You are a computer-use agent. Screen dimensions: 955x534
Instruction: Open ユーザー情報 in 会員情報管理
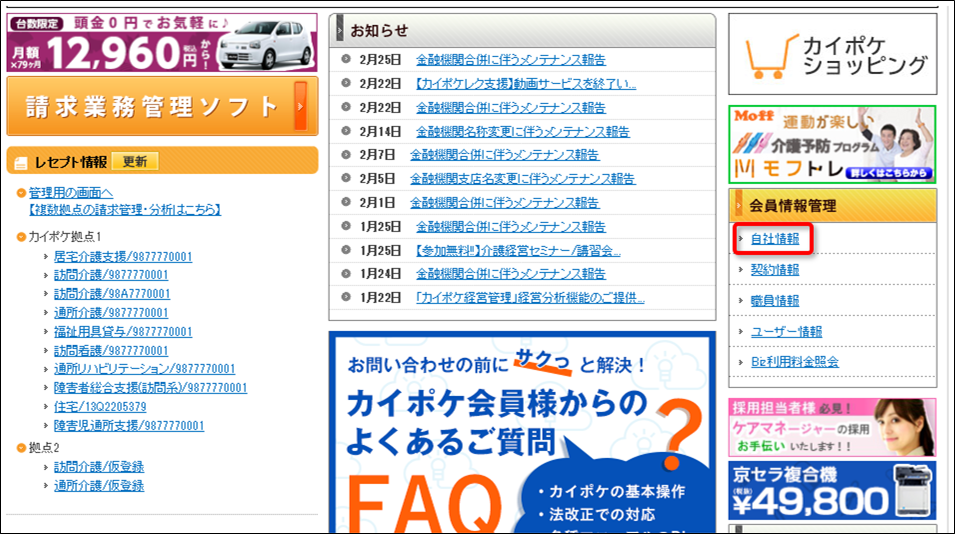tap(786, 331)
